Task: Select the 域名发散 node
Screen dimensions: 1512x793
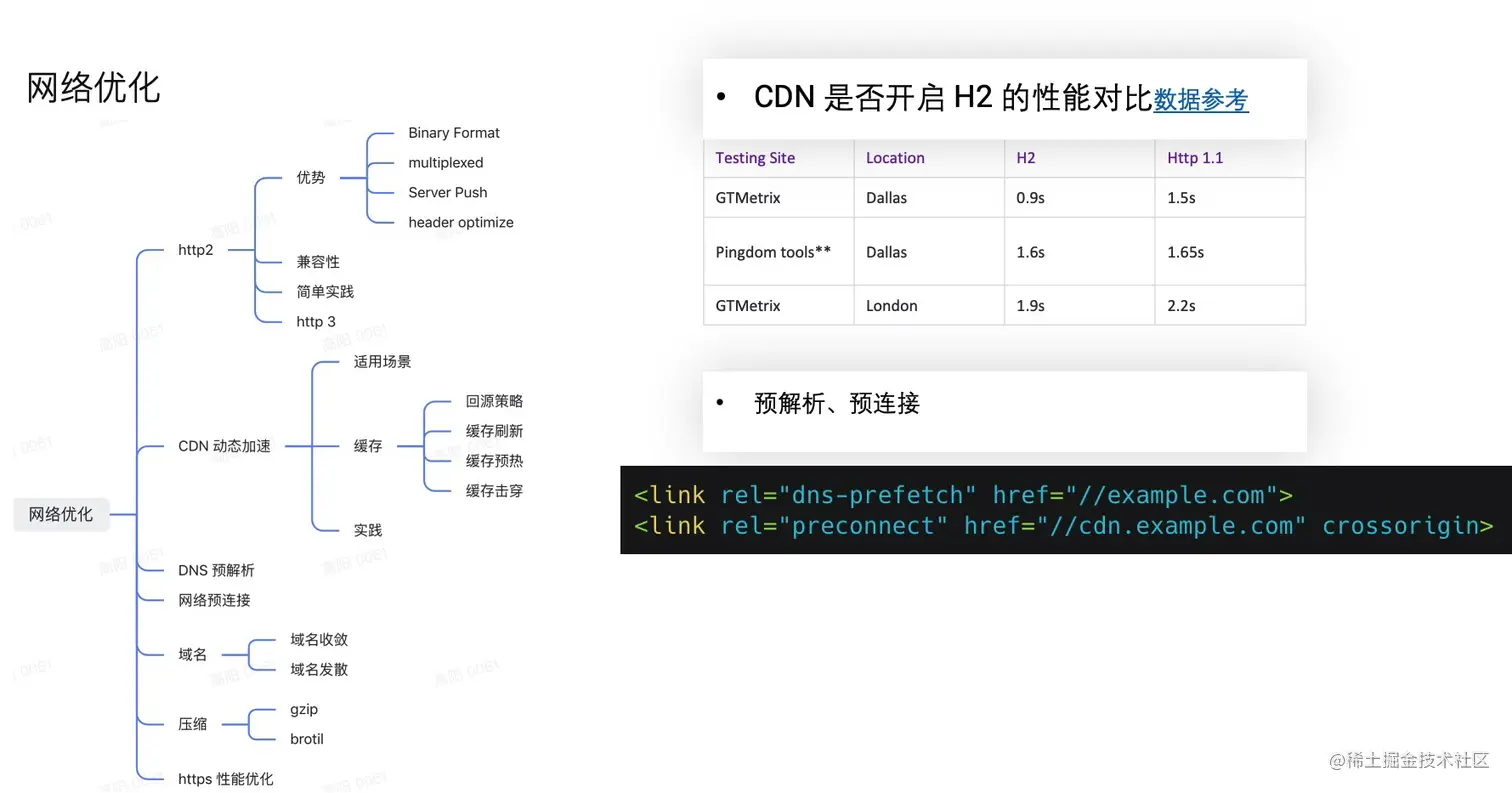Action: [x=319, y=669]
